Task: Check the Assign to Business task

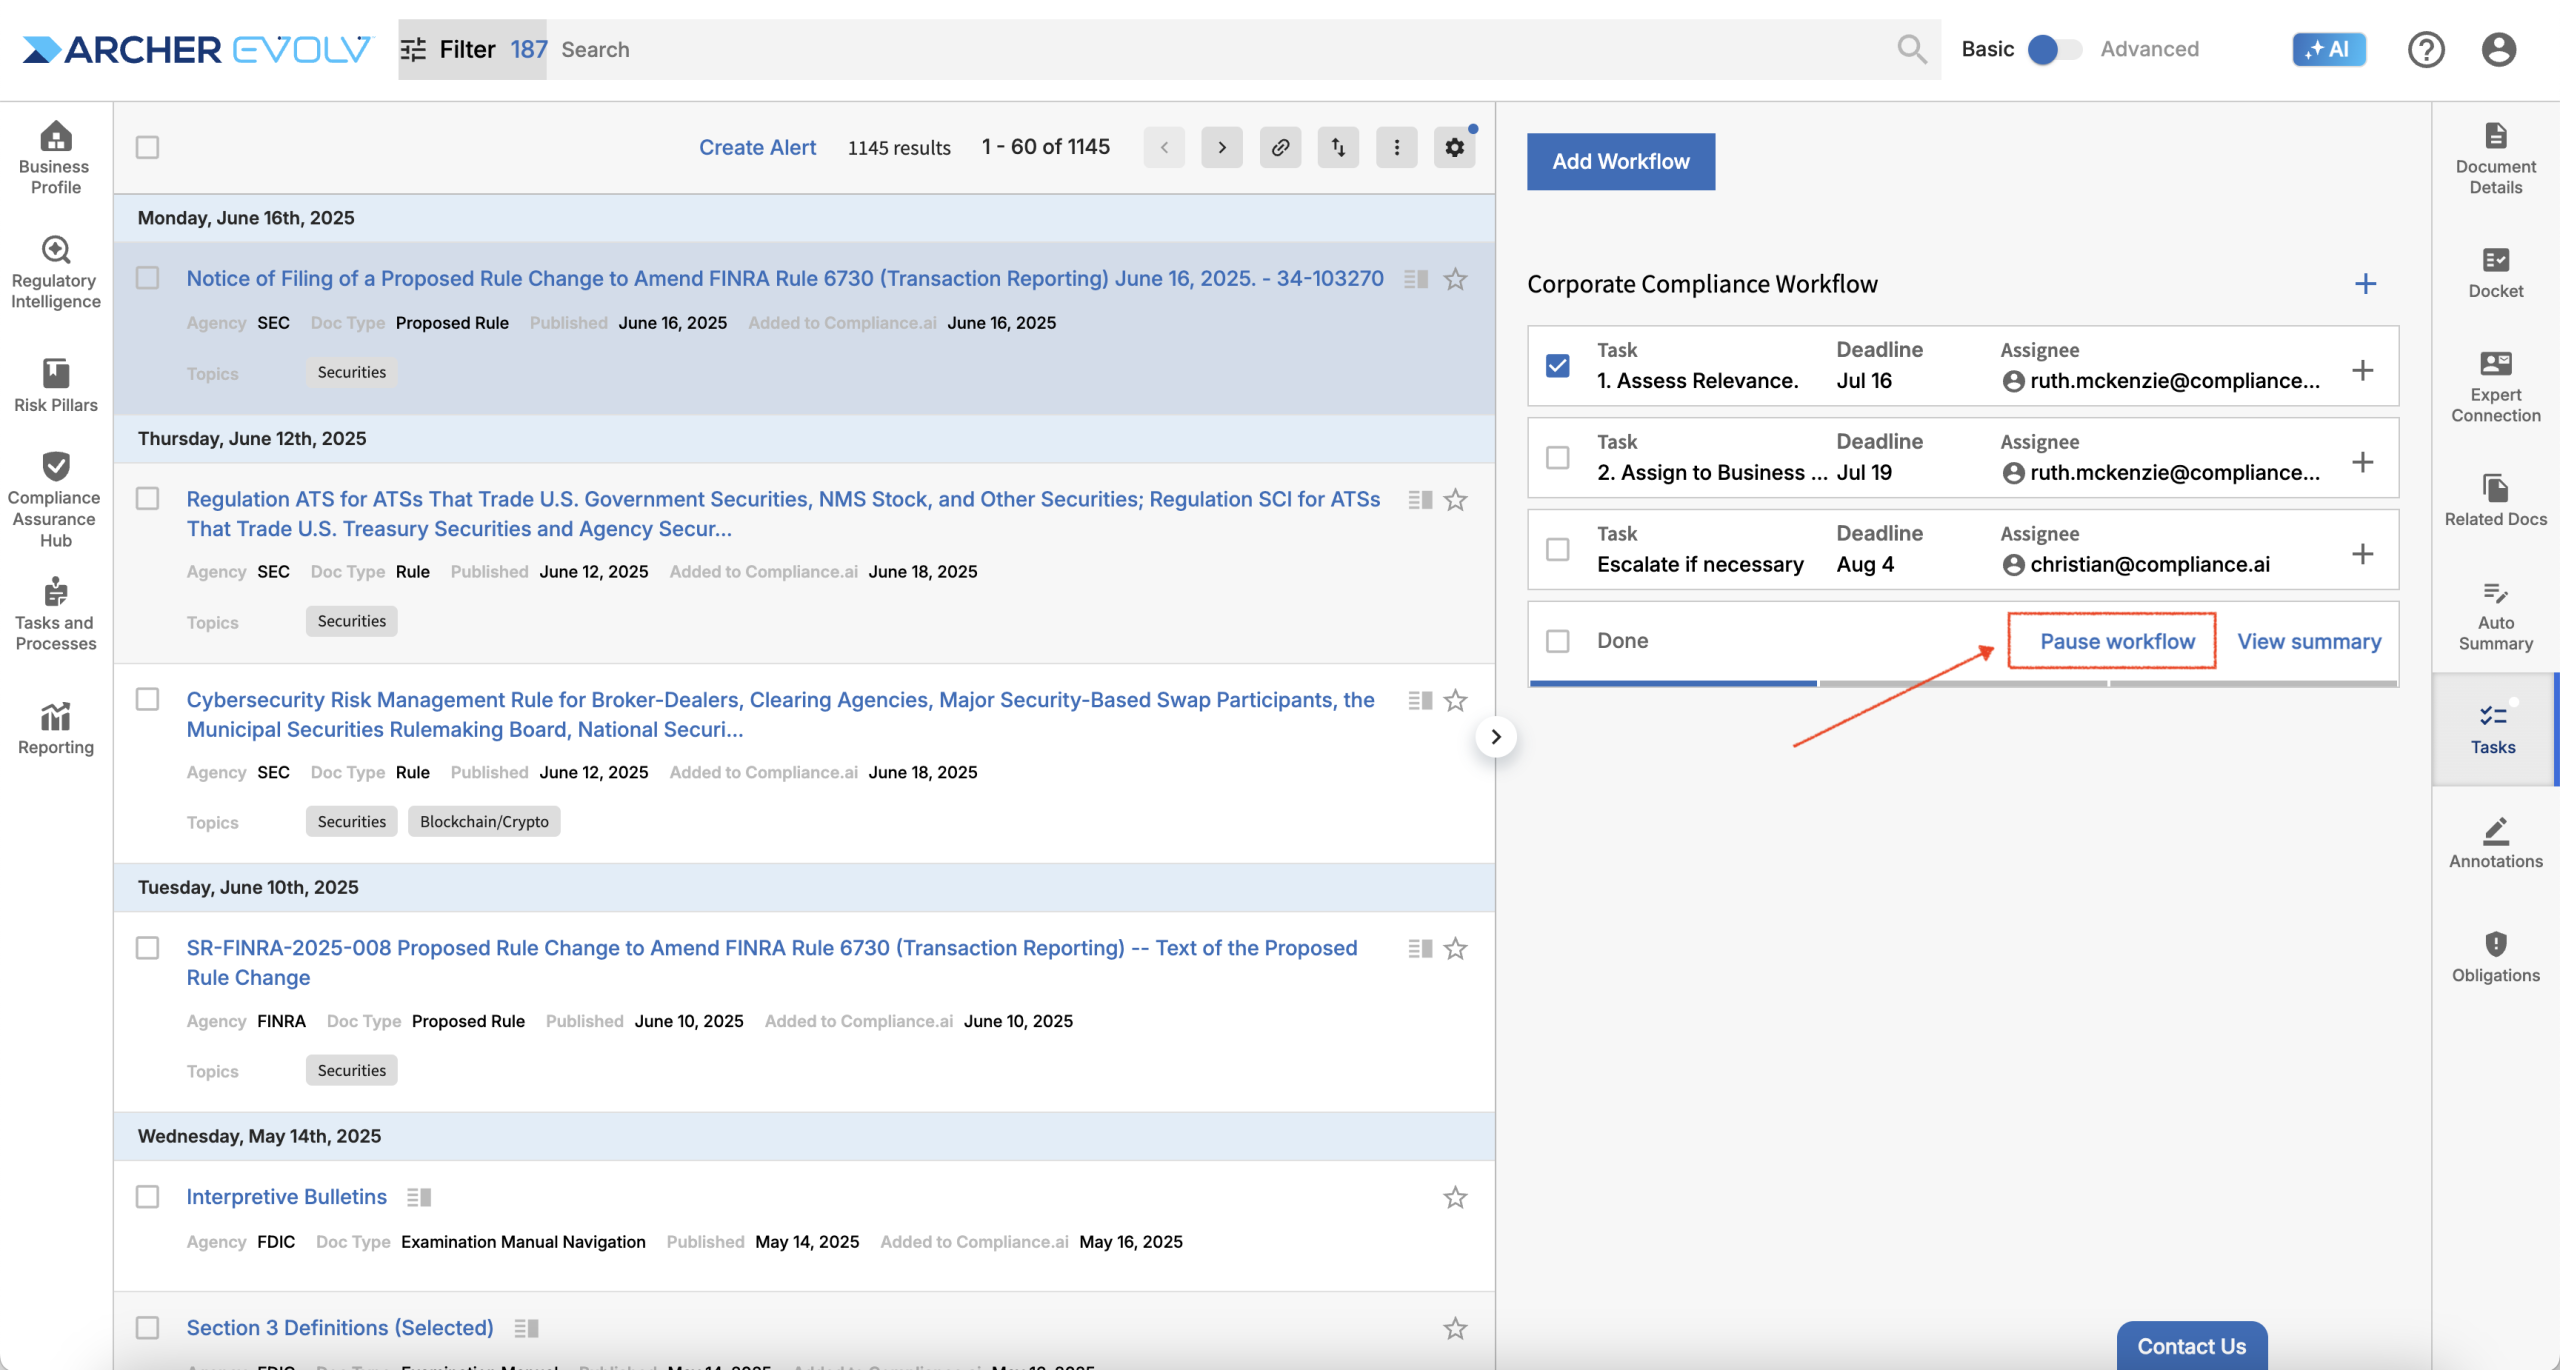Action: [x=1557, y=458]
